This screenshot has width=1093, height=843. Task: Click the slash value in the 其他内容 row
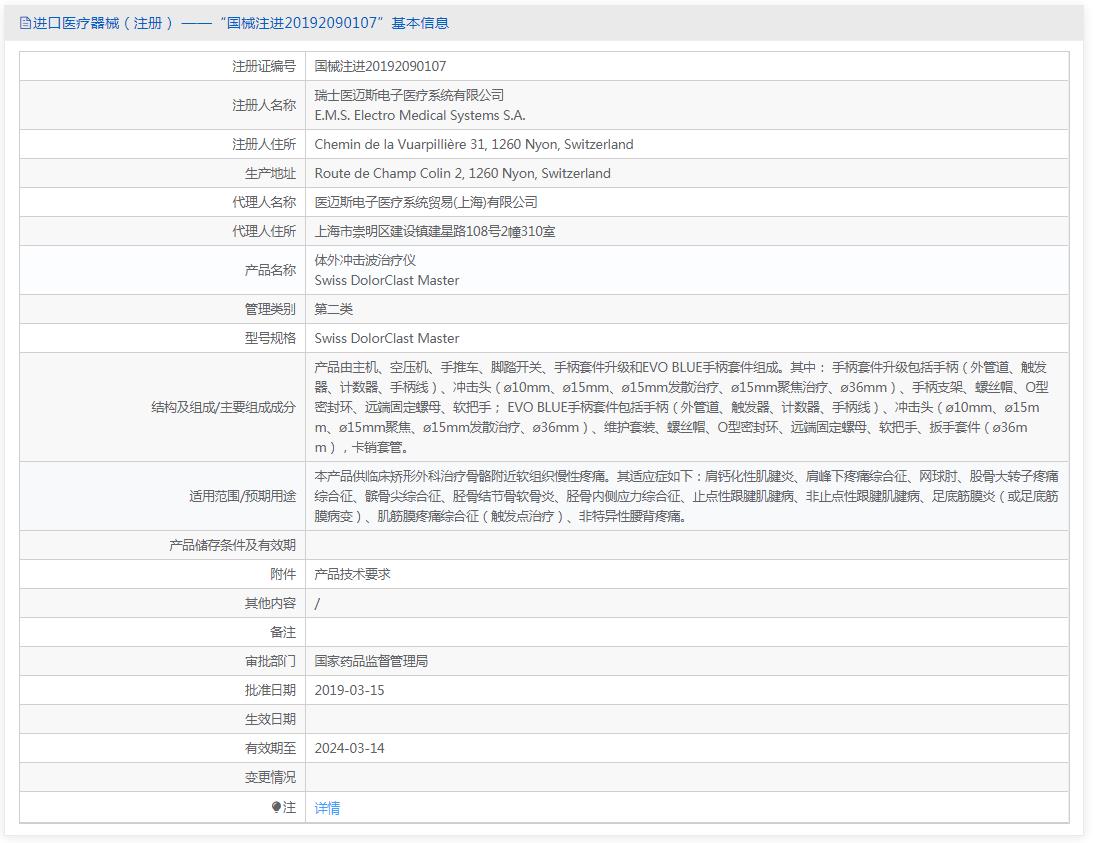click(x=317, y=603)
